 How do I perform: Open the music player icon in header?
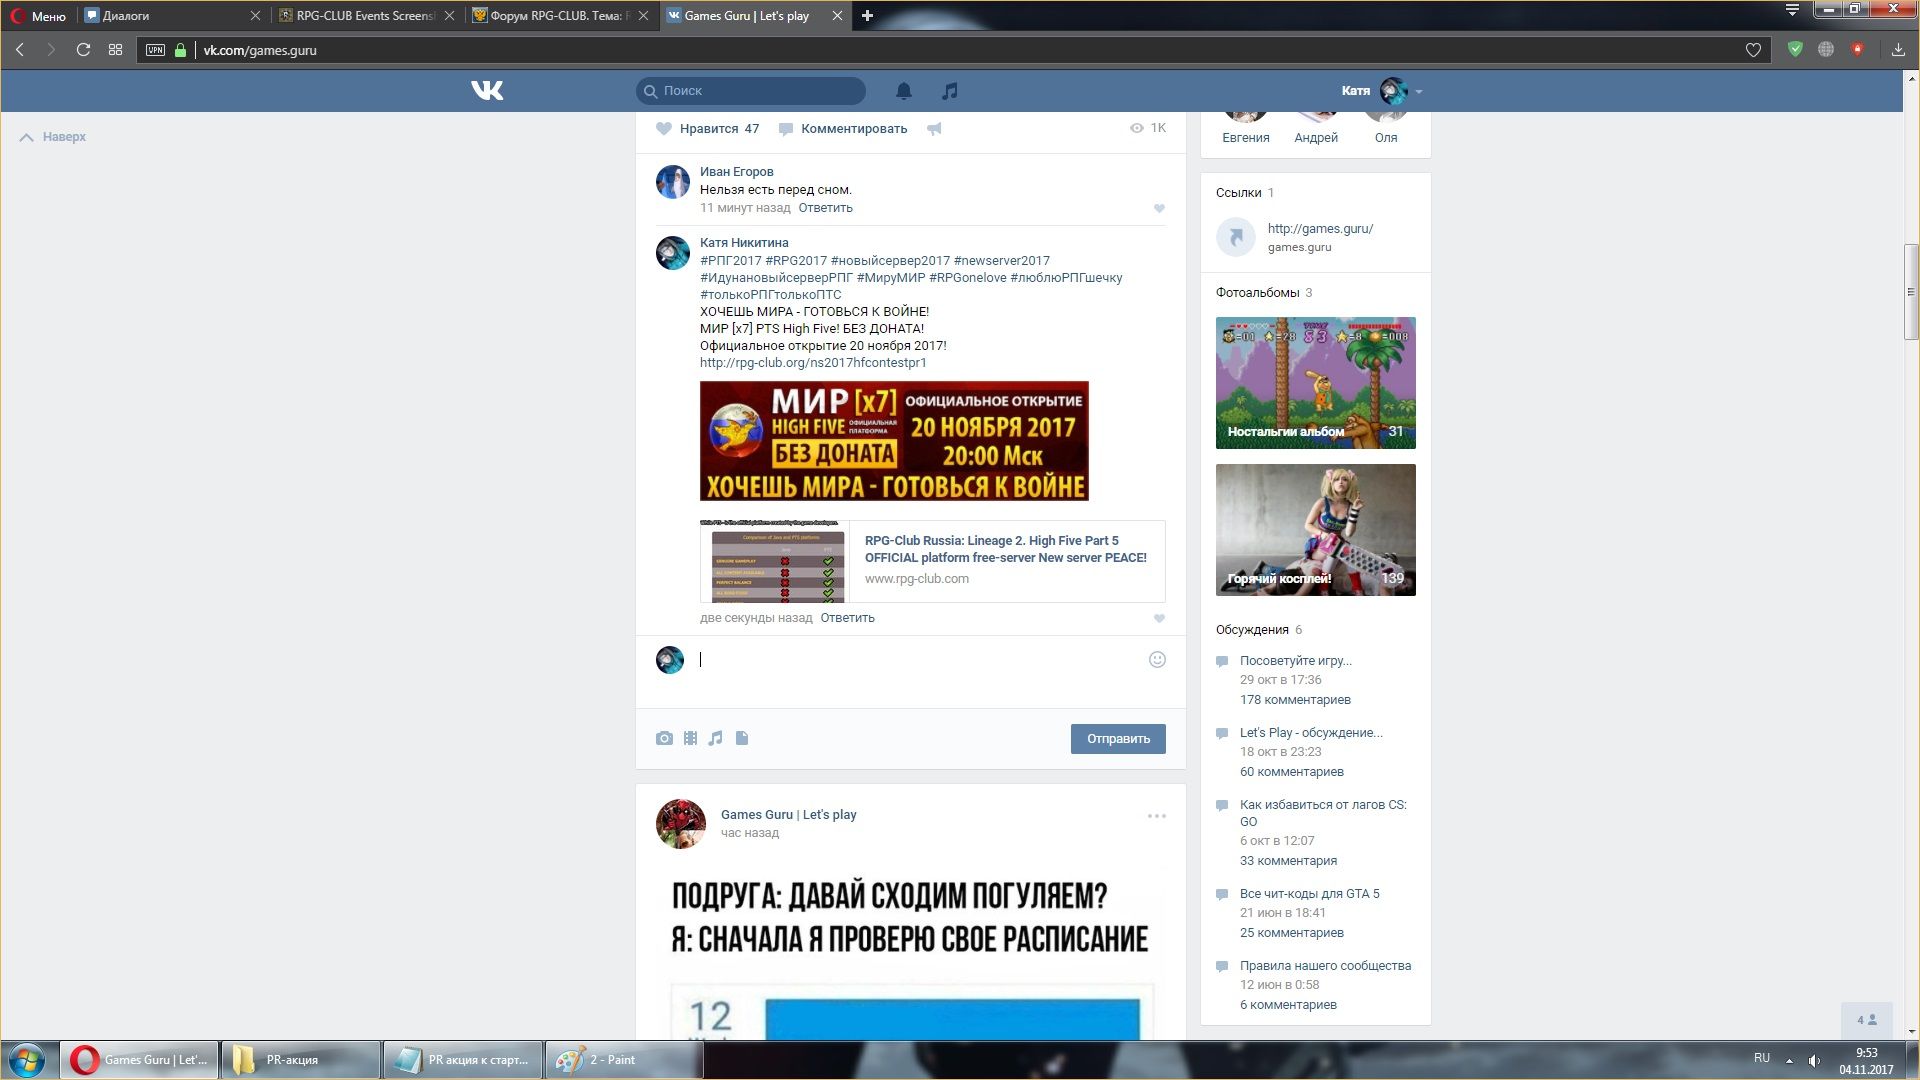(x=950, y=91)
